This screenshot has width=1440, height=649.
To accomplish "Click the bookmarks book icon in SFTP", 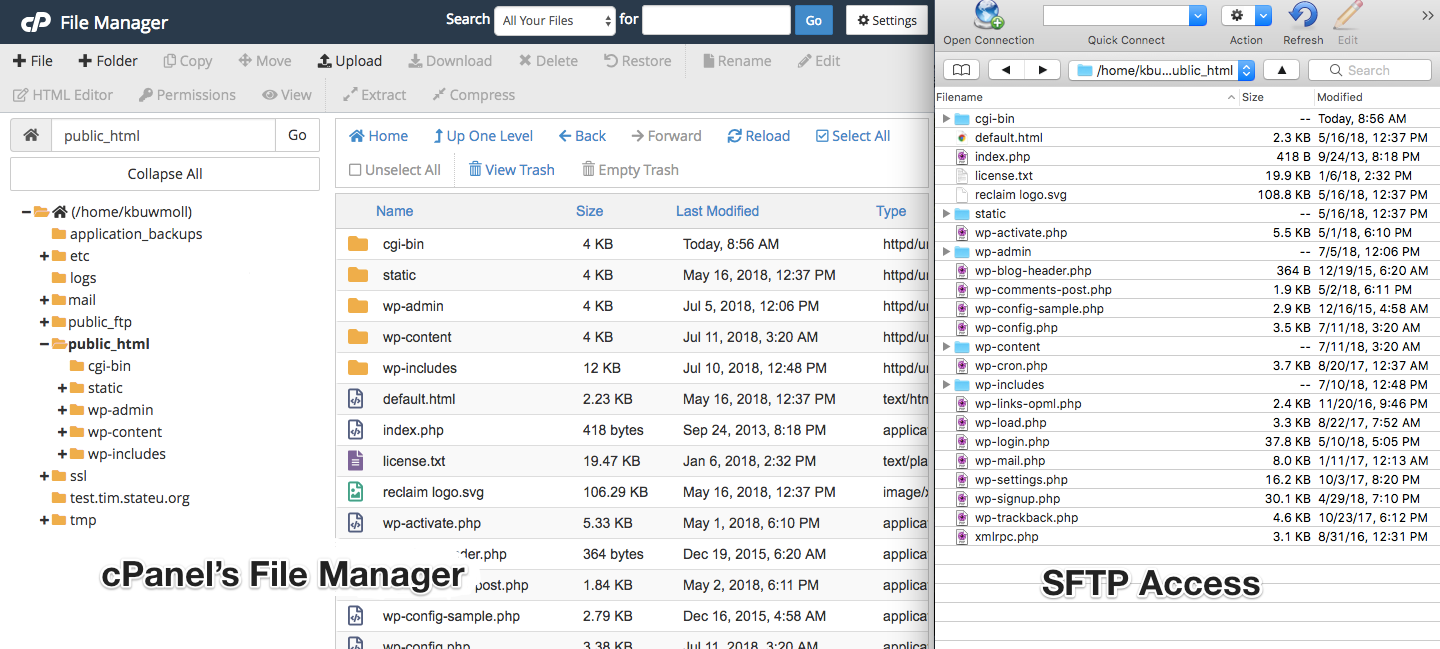I will (961, 70).
